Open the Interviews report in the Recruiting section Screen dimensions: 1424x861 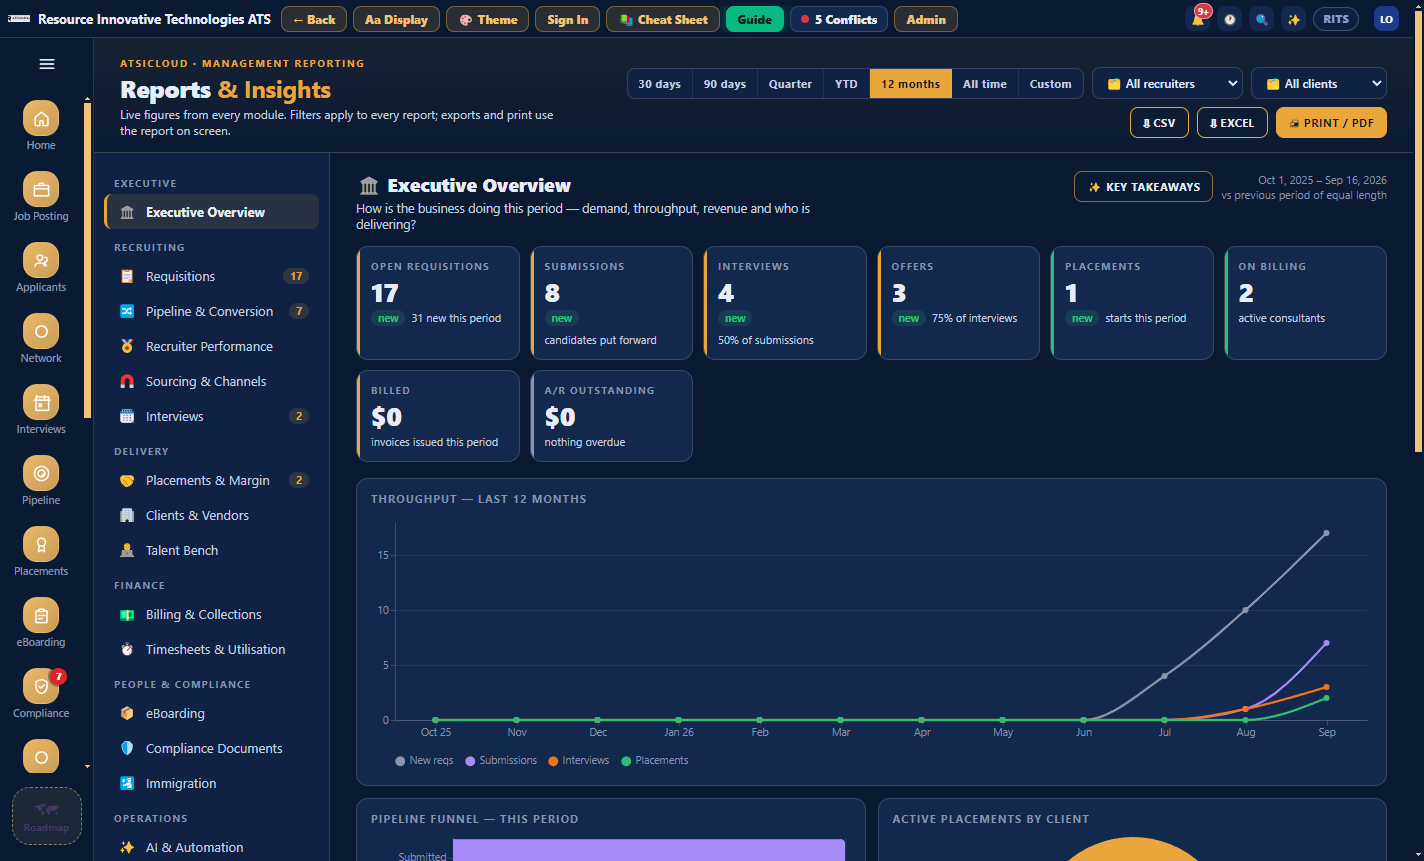pos(212,416)
